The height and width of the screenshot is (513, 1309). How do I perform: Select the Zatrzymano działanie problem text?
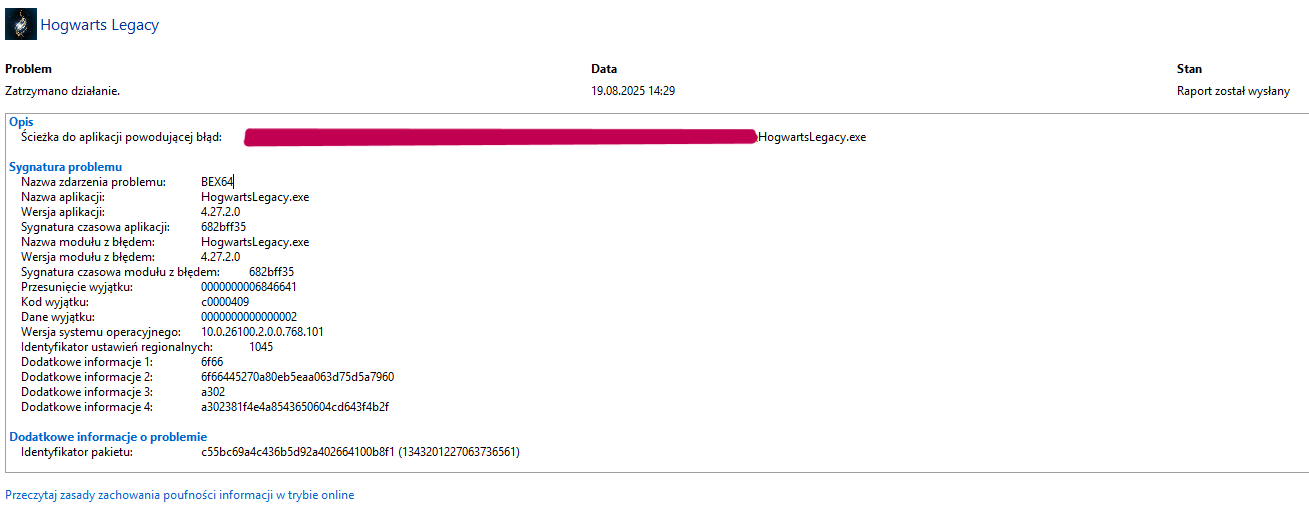(62, 91)
